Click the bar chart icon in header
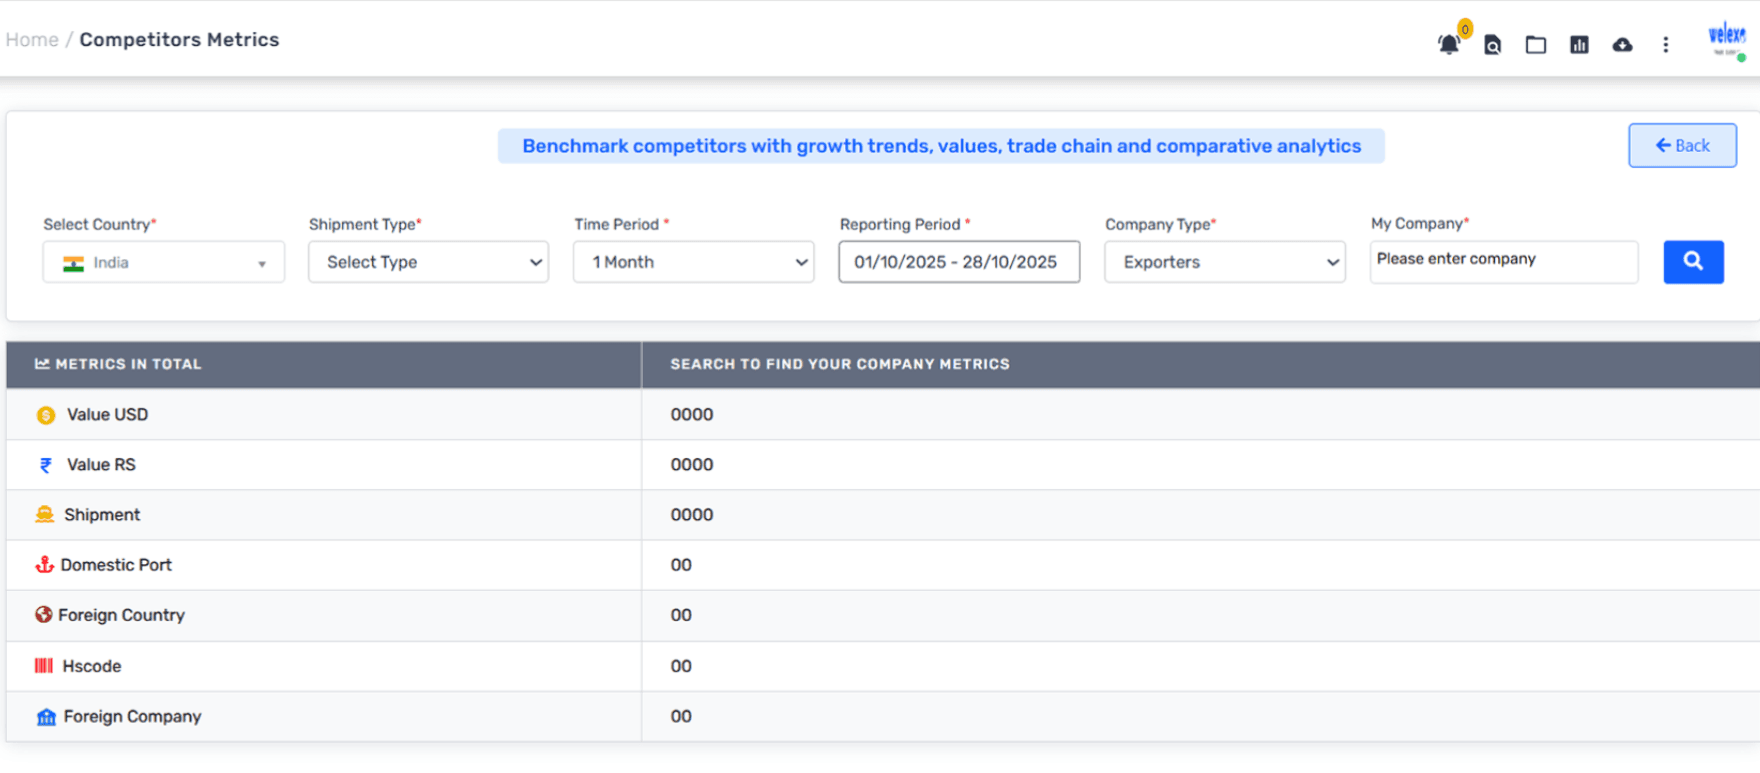The width and height of the screenshot is (1760, 773). (x=1579, y=45)
